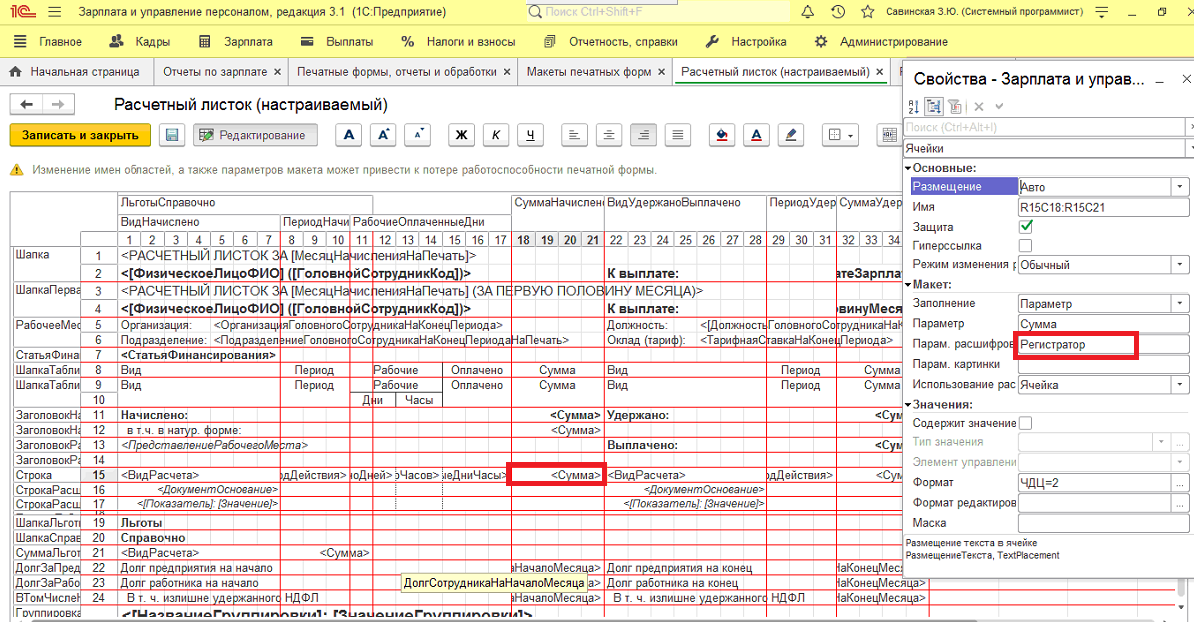The height and width of the screenshot is (622, 1194).
Task: Decrease font size
Action: [418, 136]
